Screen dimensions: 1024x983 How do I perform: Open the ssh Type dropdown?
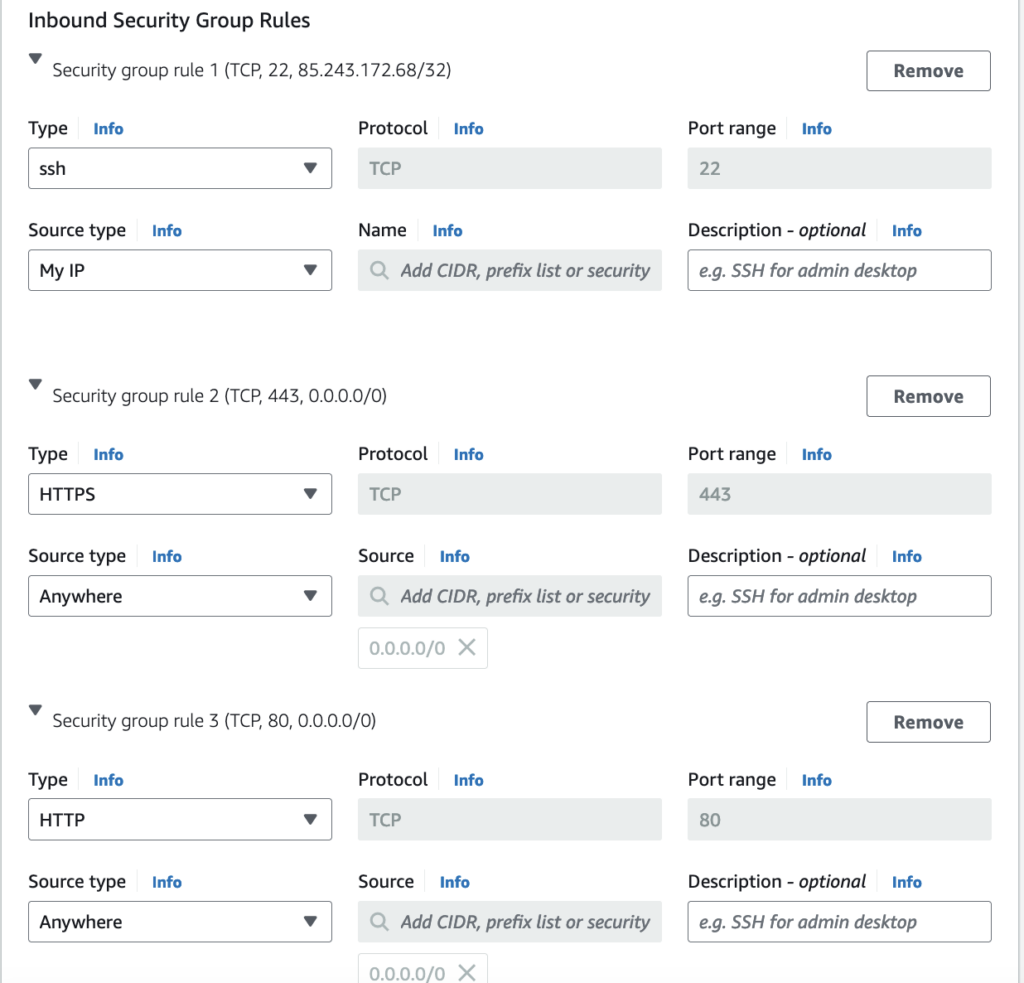pos(180,168)
